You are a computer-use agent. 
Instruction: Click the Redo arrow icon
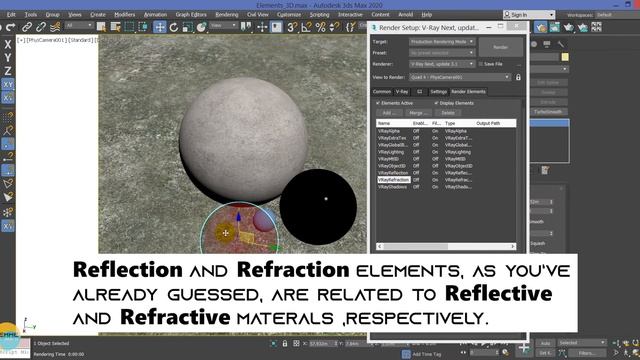click(x=11, y=27)
